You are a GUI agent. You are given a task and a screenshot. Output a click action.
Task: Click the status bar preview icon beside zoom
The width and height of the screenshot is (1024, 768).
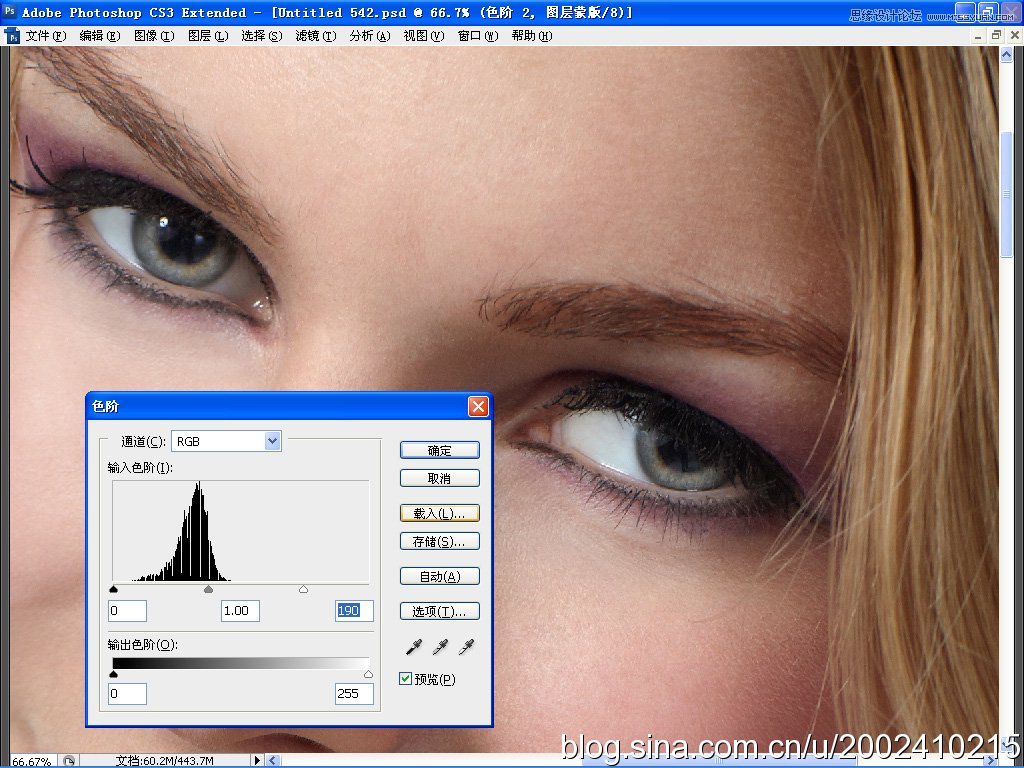point(69,761)
